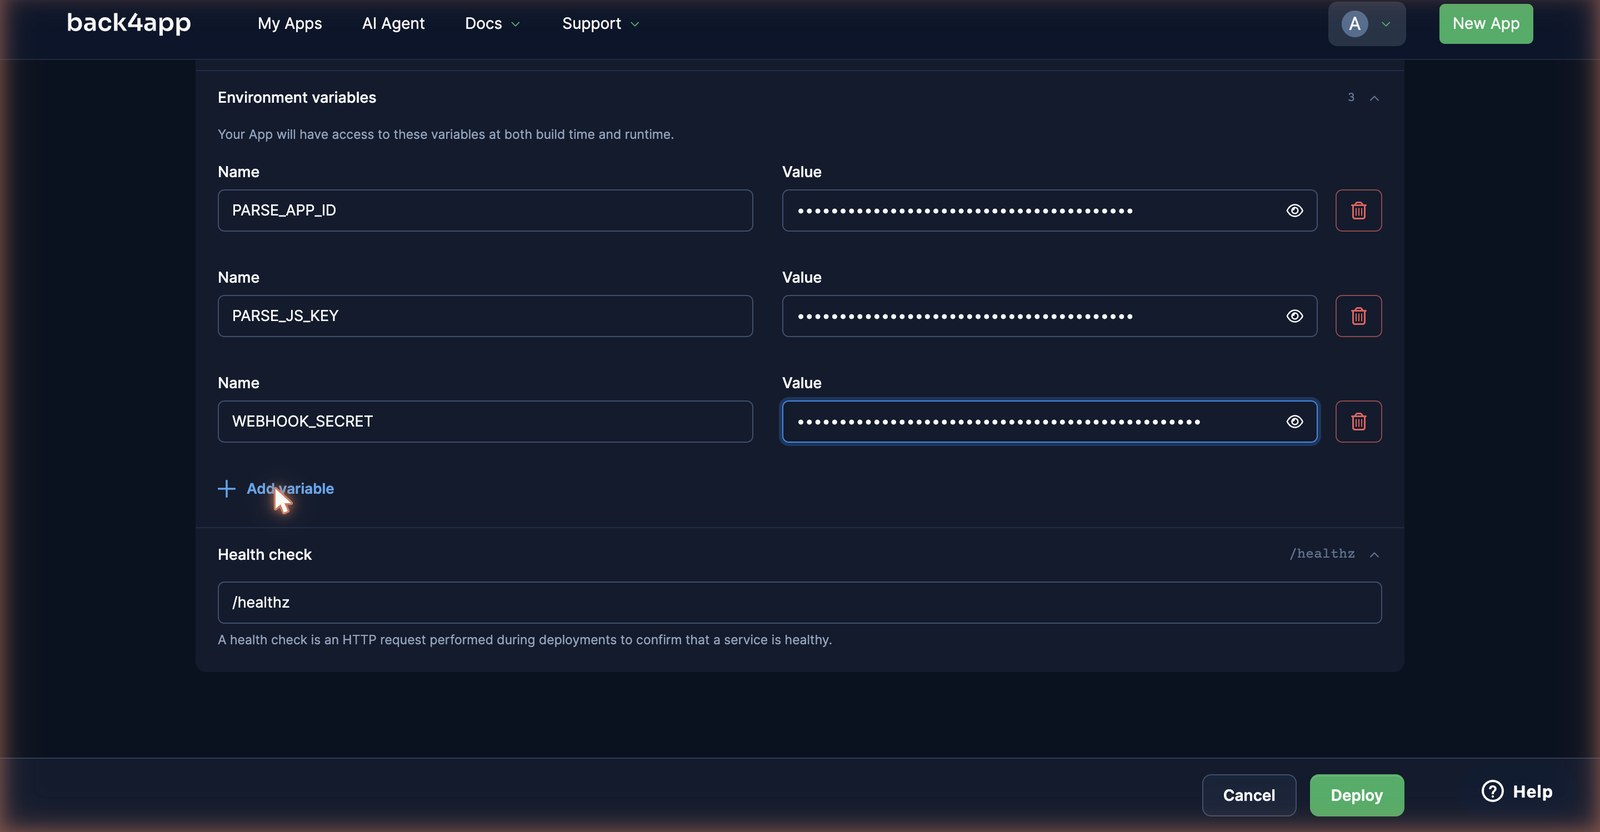Click the New App button
The height and width of the screenshot is (832, 1600).
(x=1485, y=24)
